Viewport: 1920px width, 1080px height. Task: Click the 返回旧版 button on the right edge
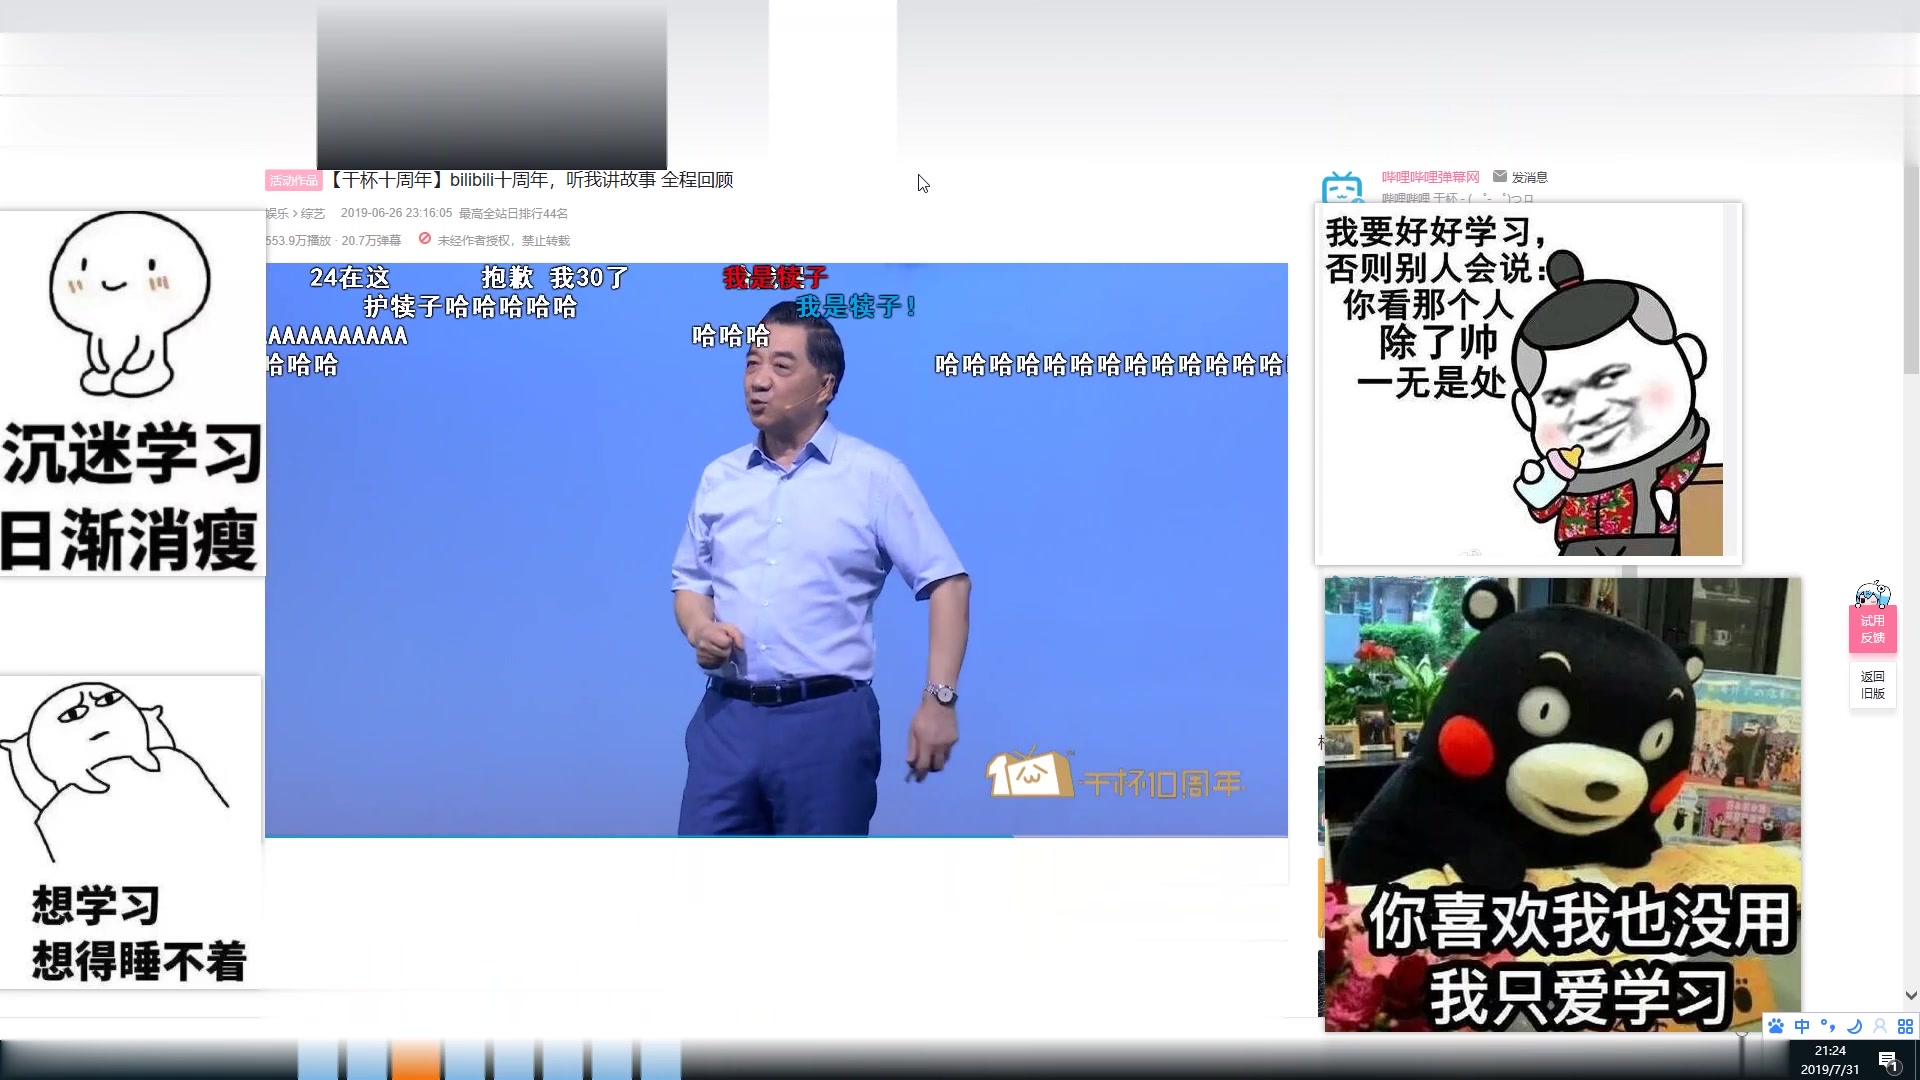click(1872, 685)
